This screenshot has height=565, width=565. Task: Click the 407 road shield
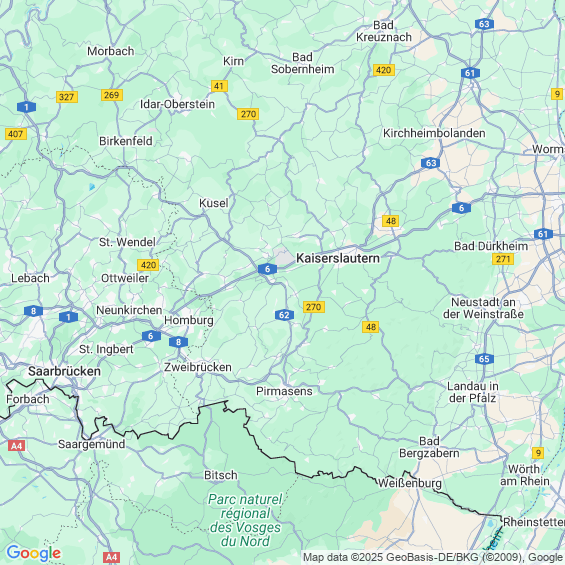tap(15, 134)
